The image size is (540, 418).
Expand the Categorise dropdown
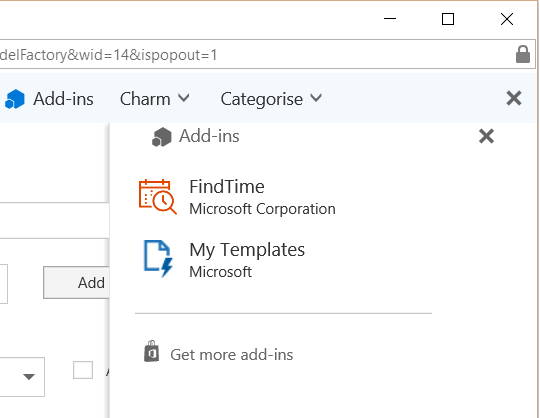[x=271, y=99]
